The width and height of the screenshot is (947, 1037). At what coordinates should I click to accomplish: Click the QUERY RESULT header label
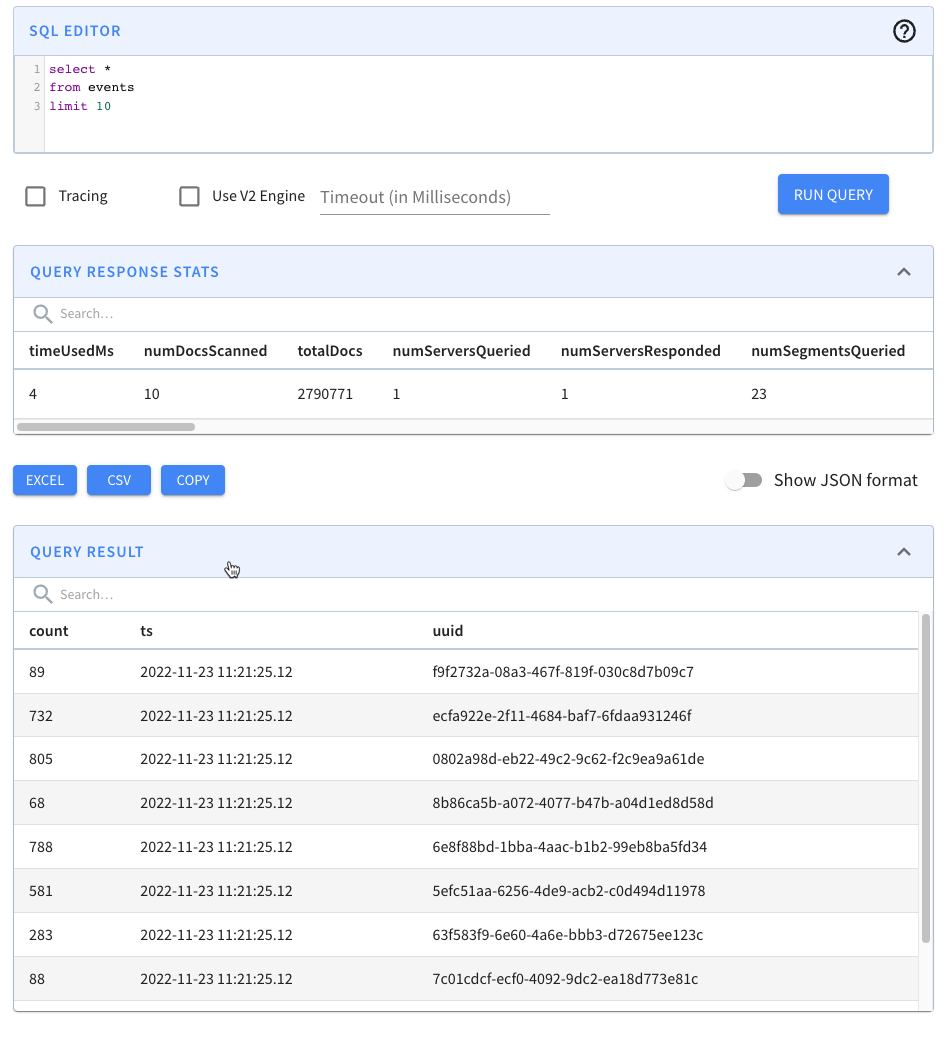(x=86, y=551)
